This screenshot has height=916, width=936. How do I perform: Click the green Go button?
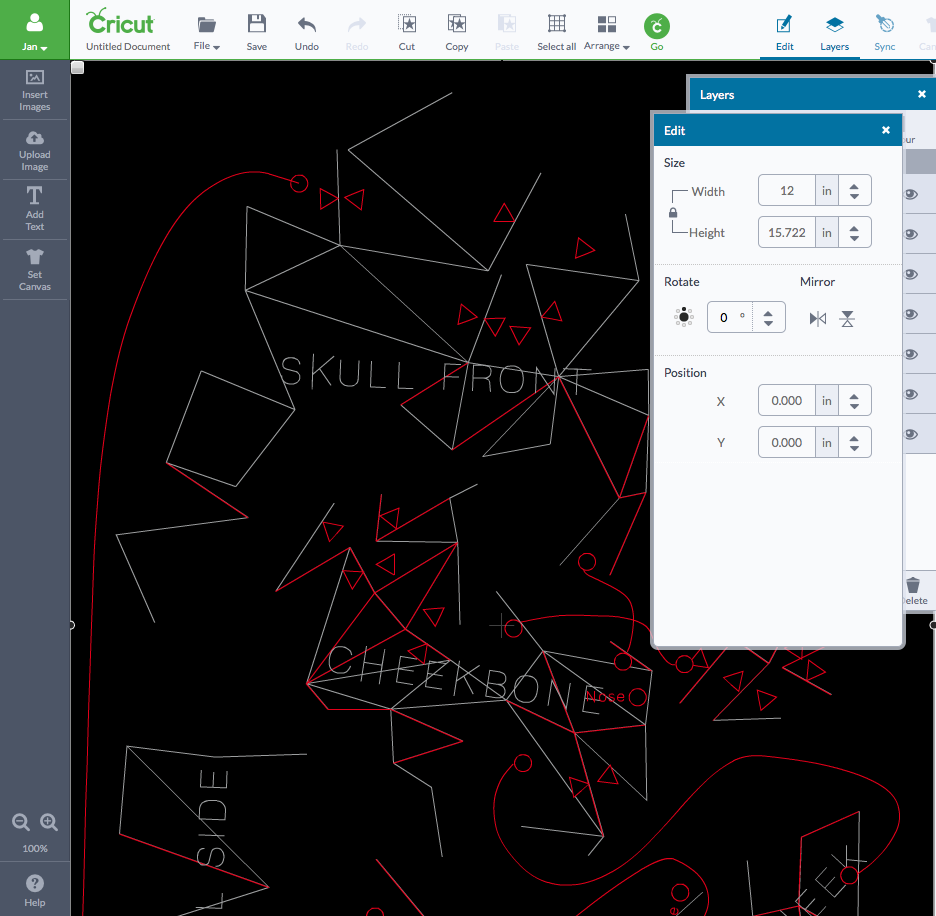click(657, 32)
